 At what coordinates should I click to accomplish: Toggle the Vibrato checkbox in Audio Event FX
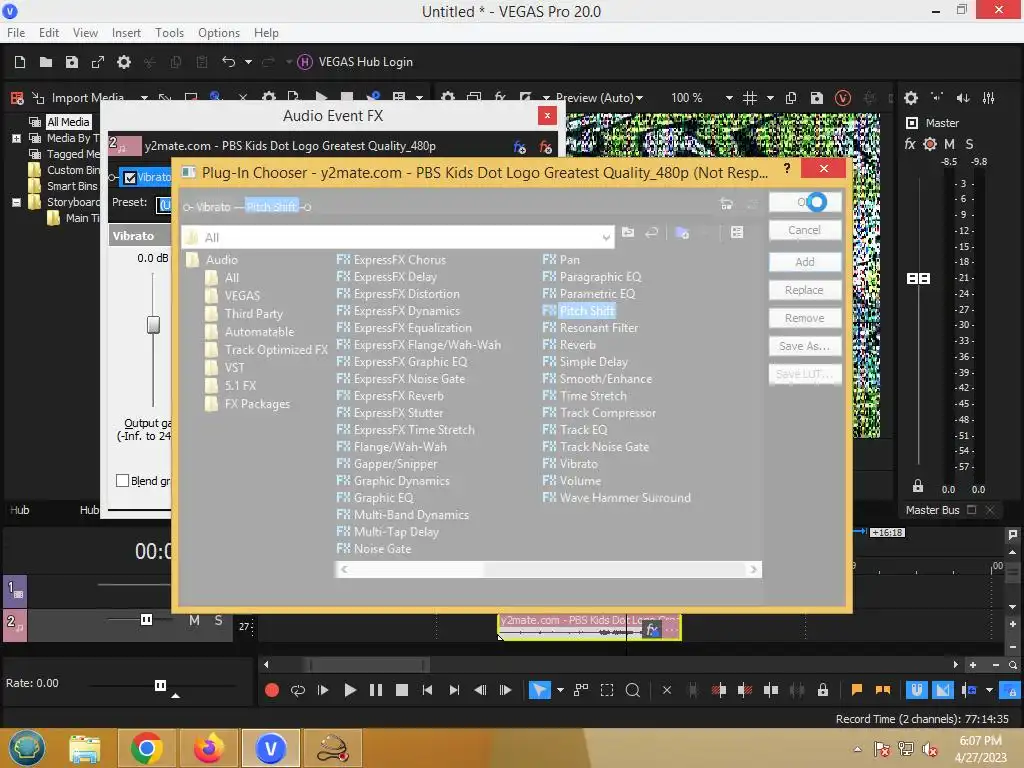click(130, 178)
